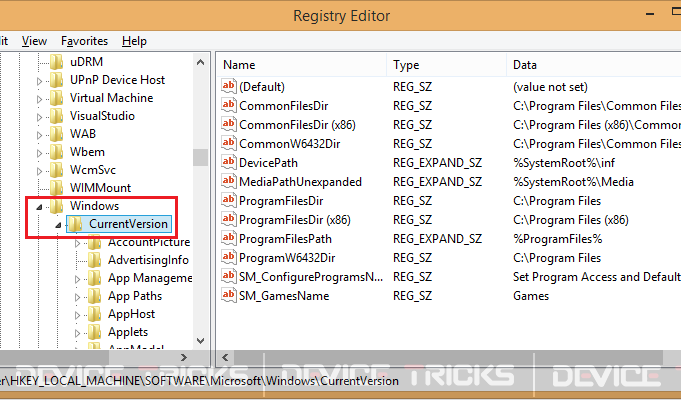Image resolution: width=681 pixels, height=400 pixels.
Task: Open the Favorites menu
Action: [84, 41]
